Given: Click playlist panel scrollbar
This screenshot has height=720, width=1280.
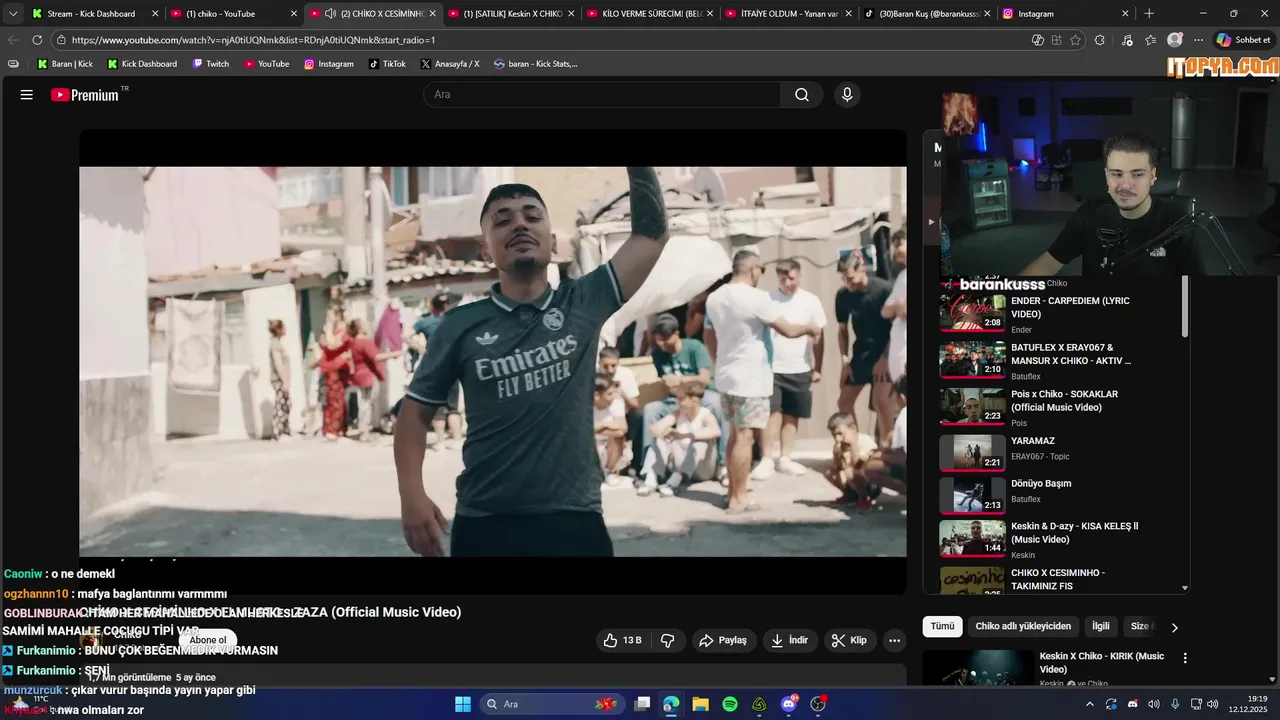Looking at the screenshot, I should pyautogui.click(x=1185, y=307).
